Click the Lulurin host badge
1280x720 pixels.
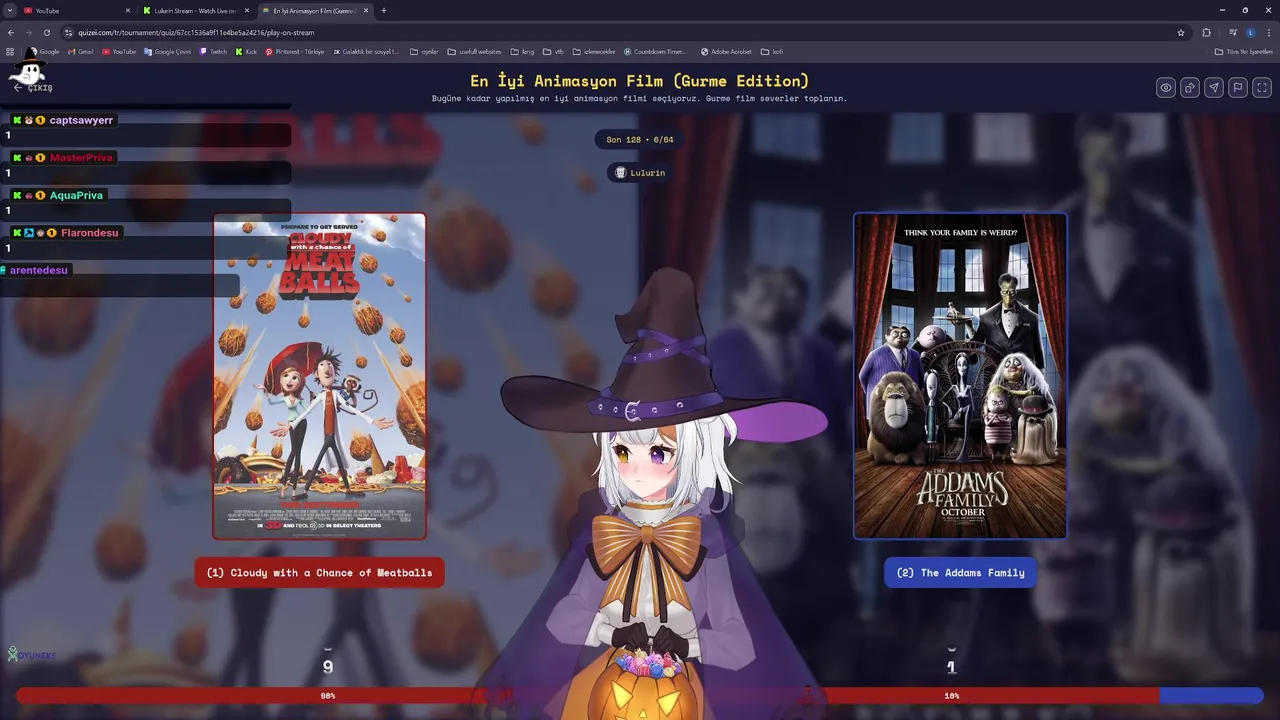tap(640, 173)
